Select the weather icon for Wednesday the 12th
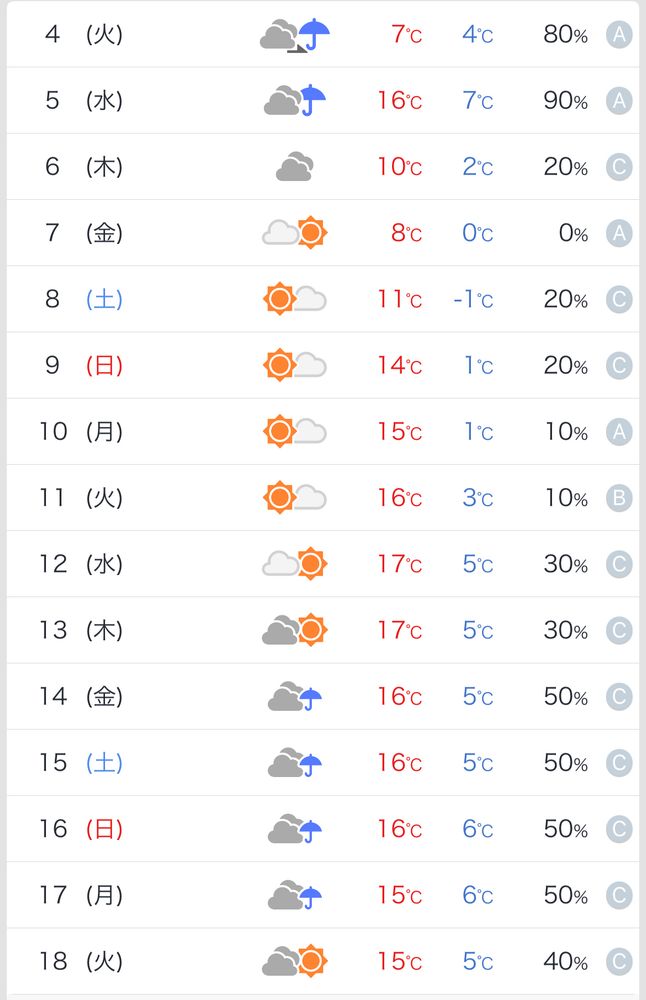This screenshot has height=1000, width=646. tap(295, 564)
